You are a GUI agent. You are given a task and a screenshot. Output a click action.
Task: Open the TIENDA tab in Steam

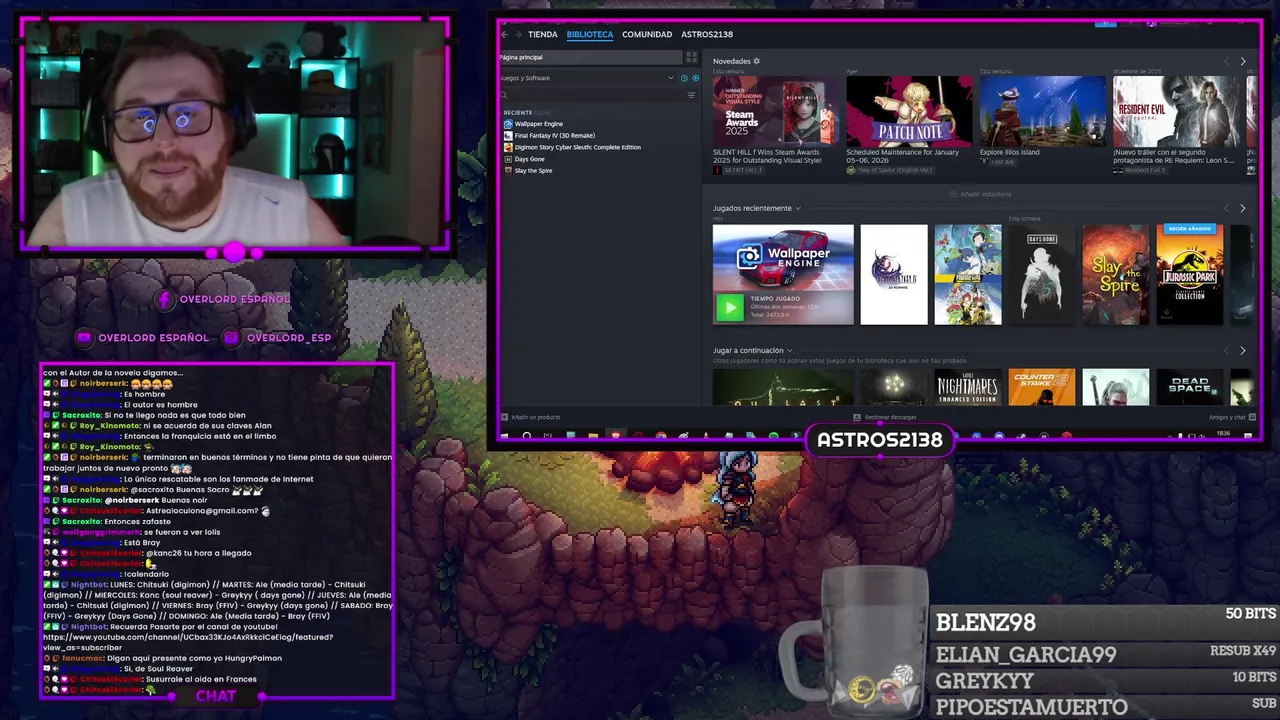pyautogui.click(x=543, y=34)
